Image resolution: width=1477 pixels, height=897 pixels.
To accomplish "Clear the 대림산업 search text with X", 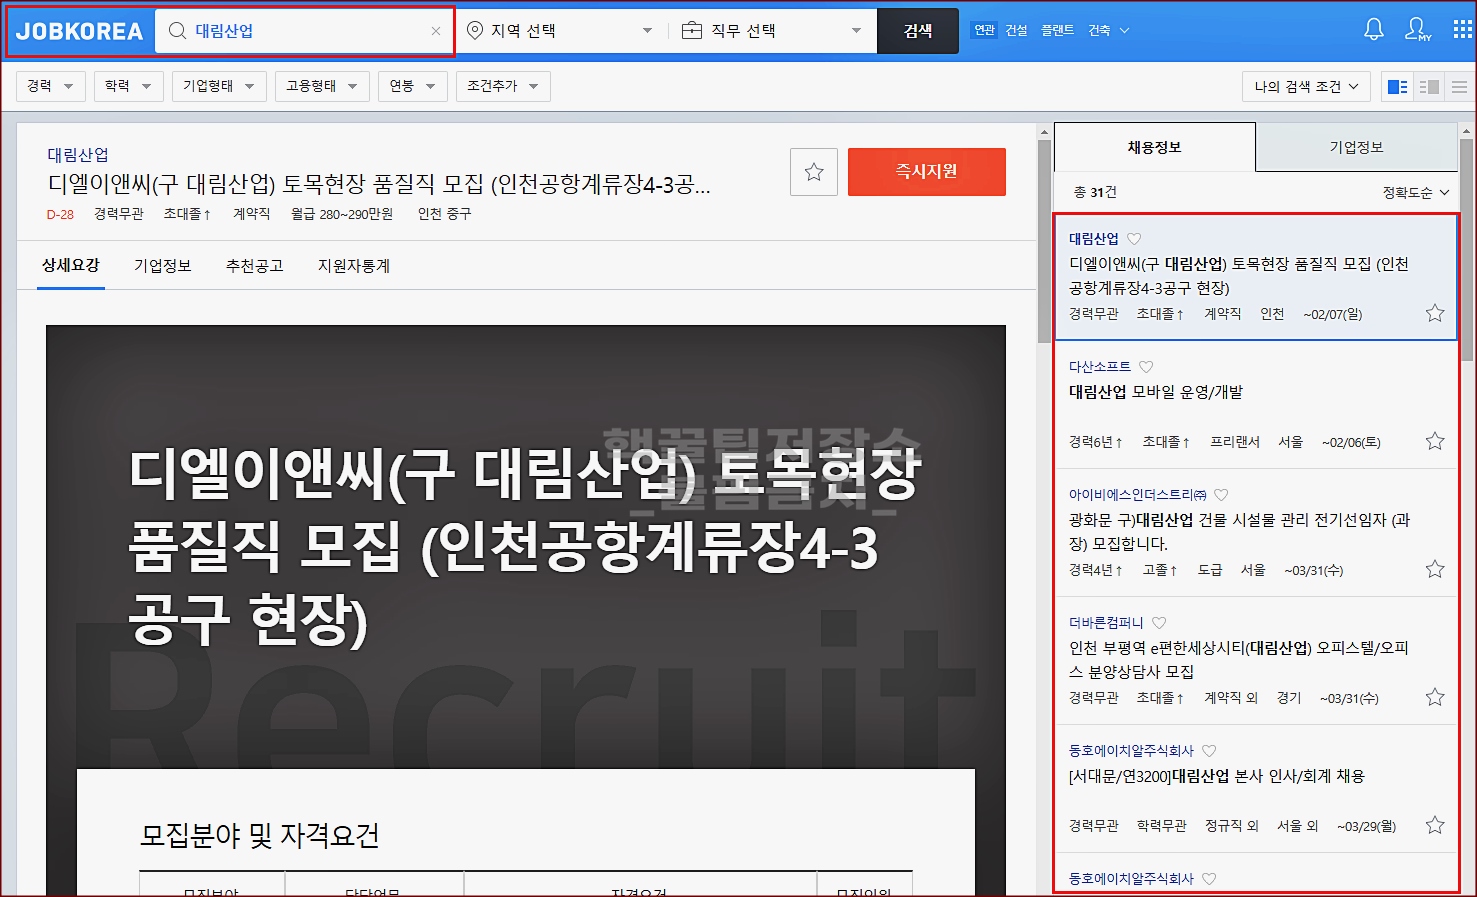I will 436,31.
